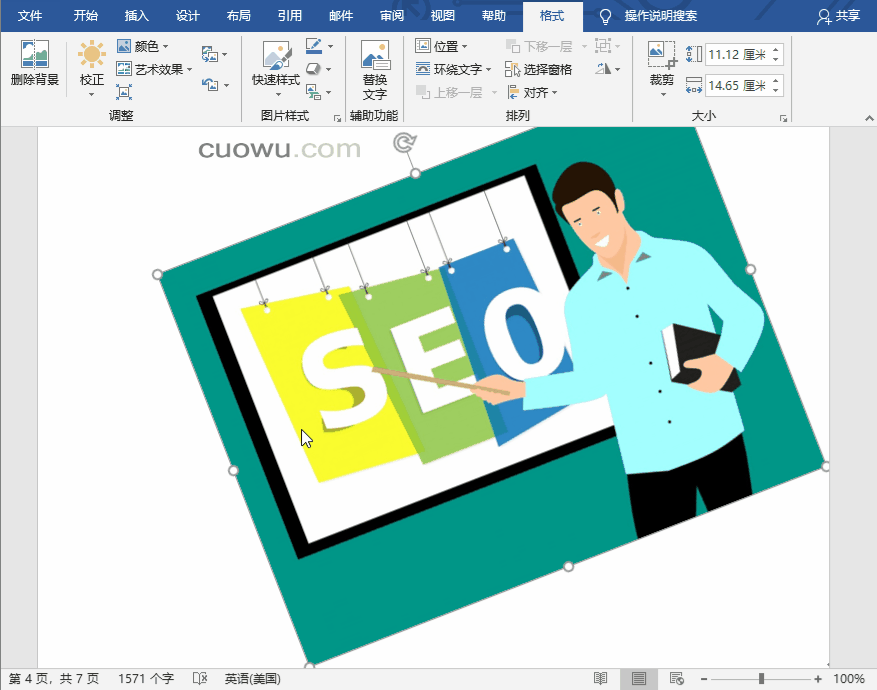The width and height of the screenshot is (877, 690).
Task: Open the Color (颜色) options
Action: (x=143, y=46)
